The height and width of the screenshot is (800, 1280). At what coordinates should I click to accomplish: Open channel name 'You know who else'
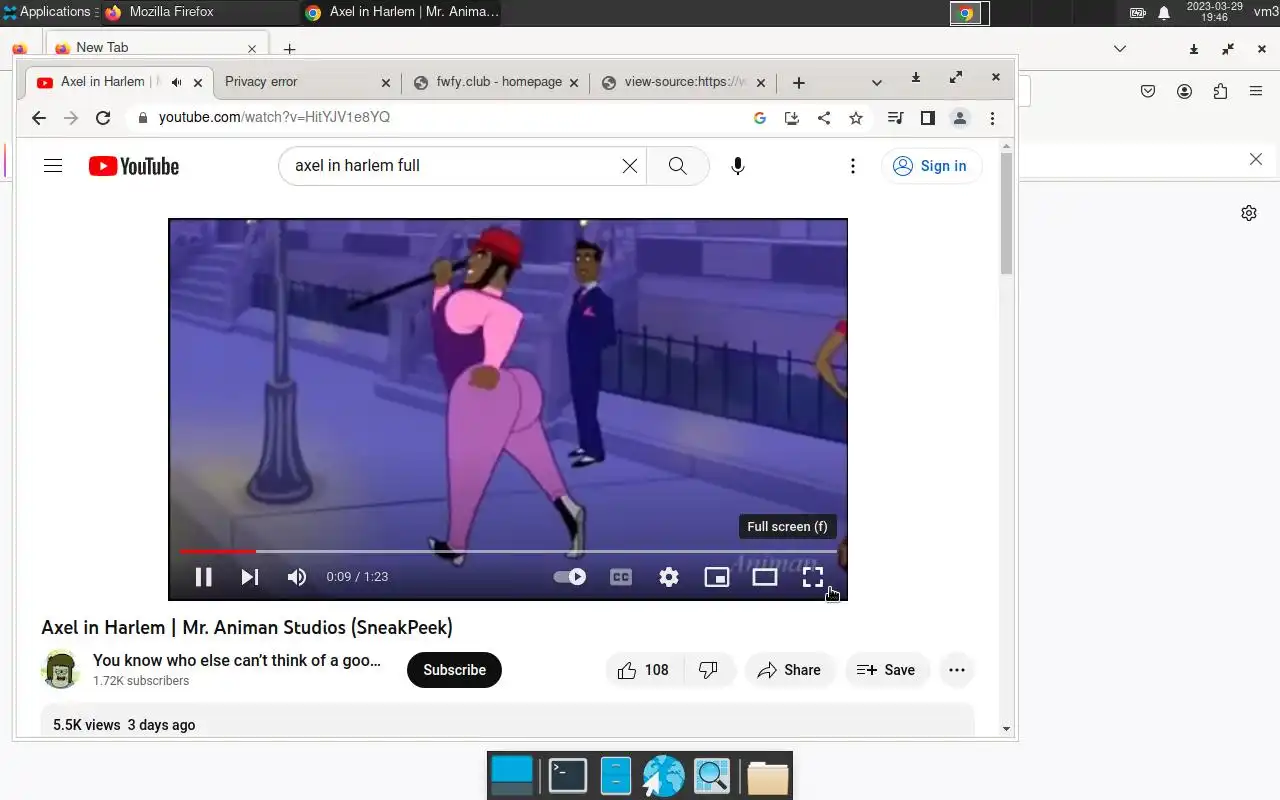pos(237,660)
